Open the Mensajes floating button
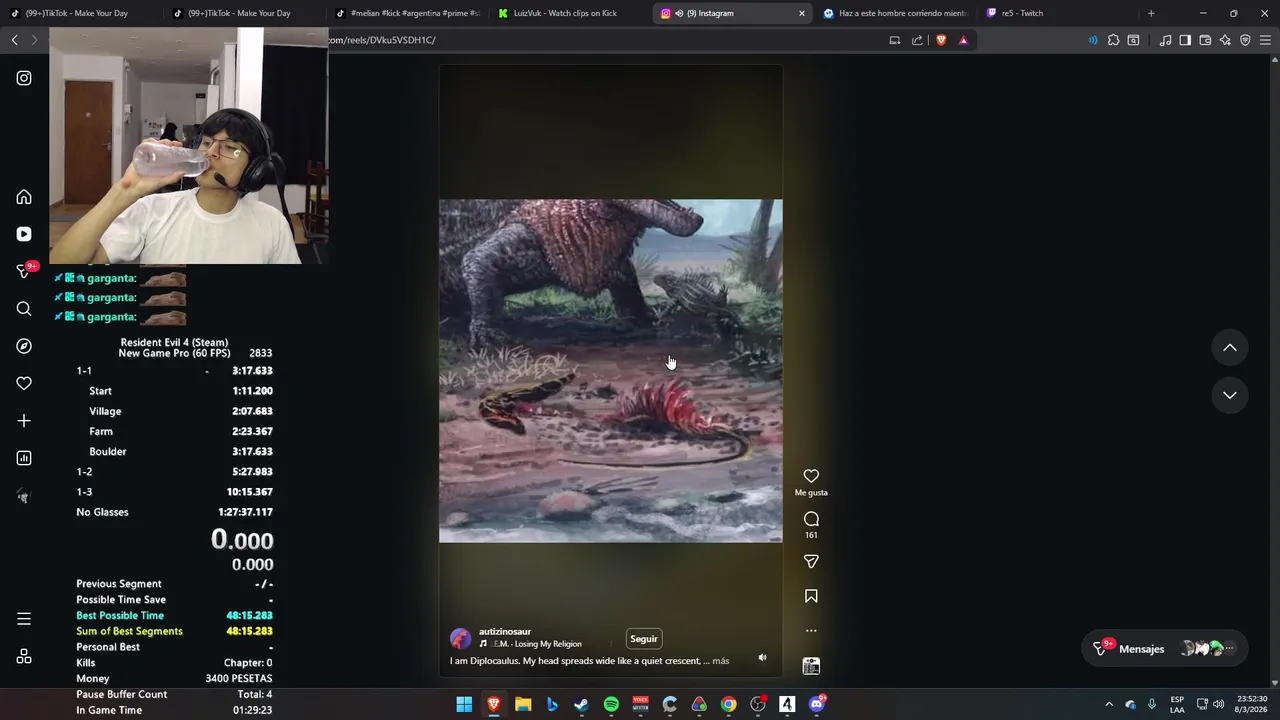 pyautogui.click(x=1163, y=649)
